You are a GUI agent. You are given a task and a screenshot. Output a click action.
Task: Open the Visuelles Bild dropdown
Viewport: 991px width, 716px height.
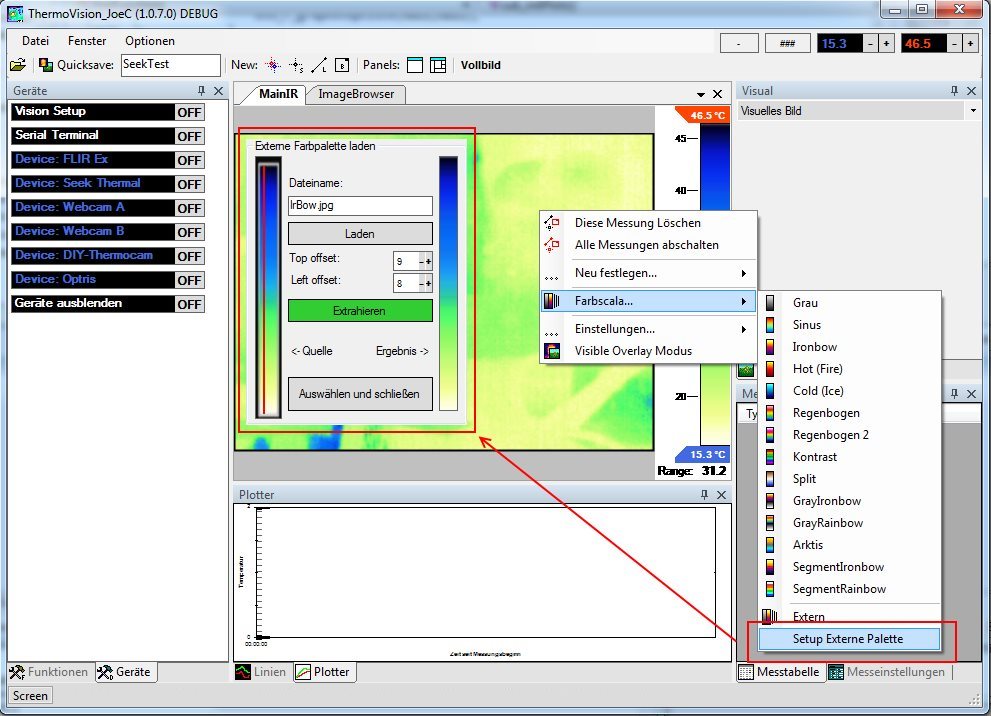coord(973,111)
